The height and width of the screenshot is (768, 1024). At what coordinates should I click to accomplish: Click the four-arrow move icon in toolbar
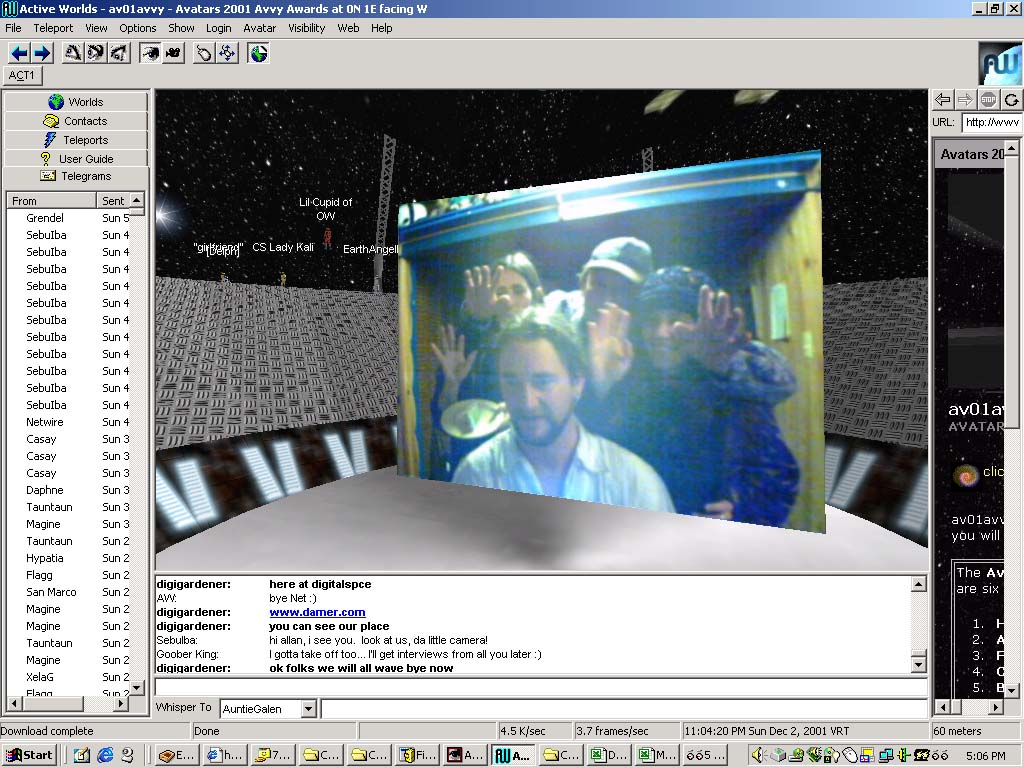[x=227, y=53]
